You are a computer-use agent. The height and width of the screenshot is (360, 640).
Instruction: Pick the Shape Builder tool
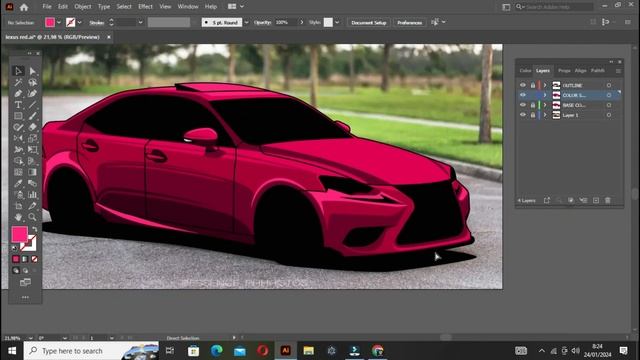(18, 161)
